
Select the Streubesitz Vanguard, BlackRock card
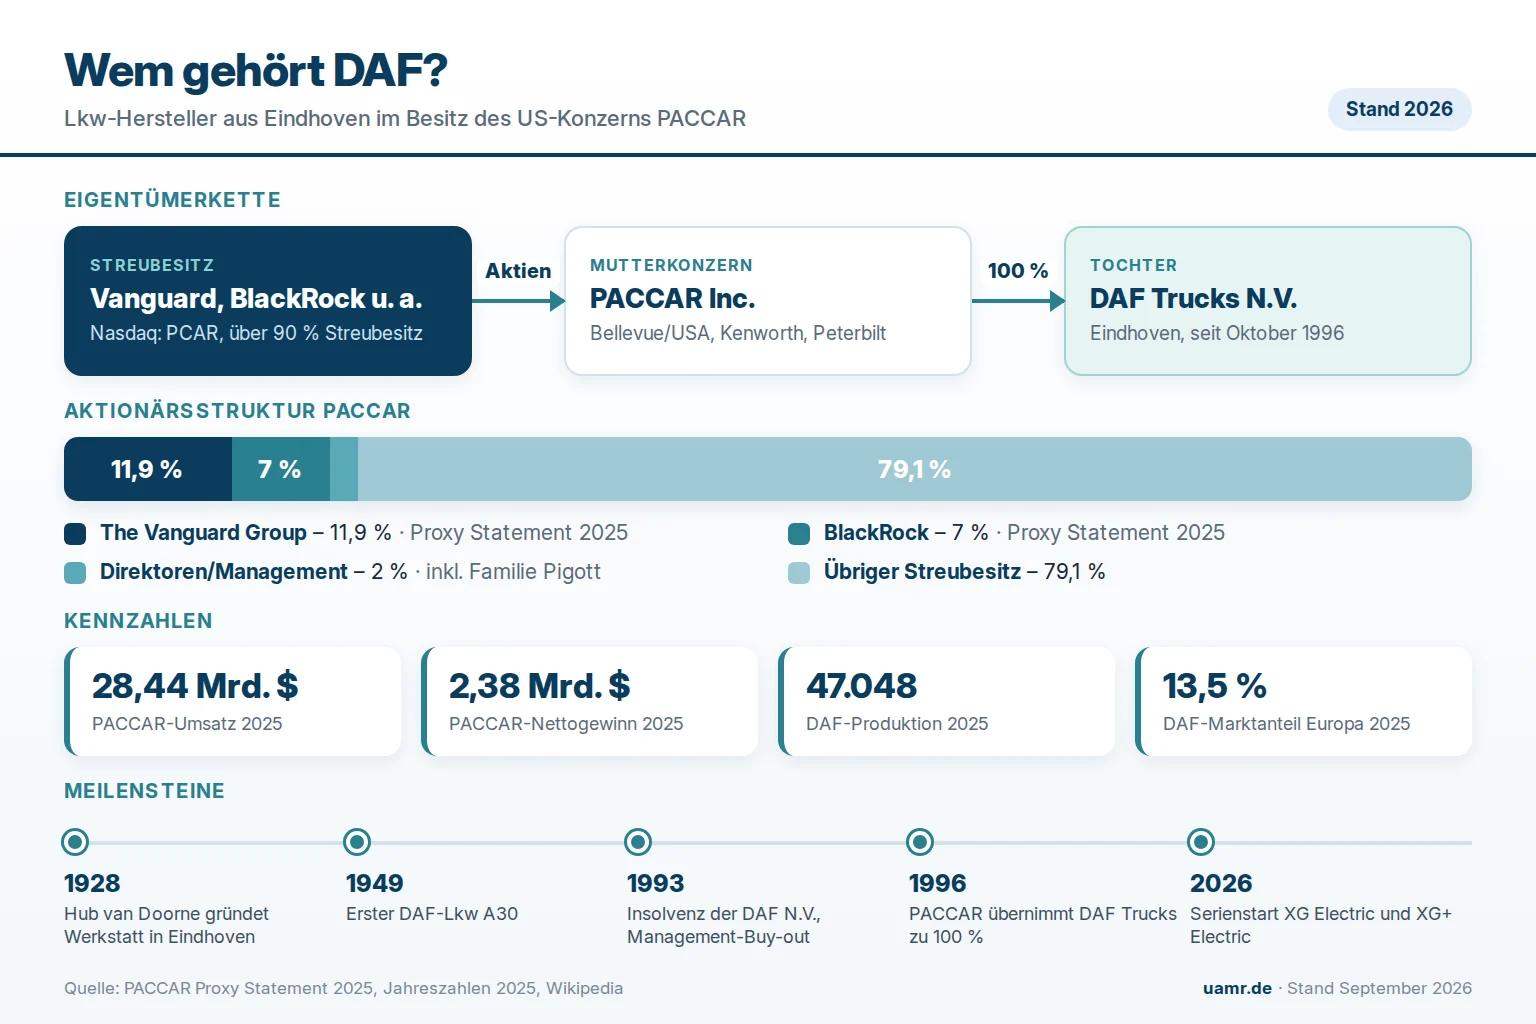point(268,301)
